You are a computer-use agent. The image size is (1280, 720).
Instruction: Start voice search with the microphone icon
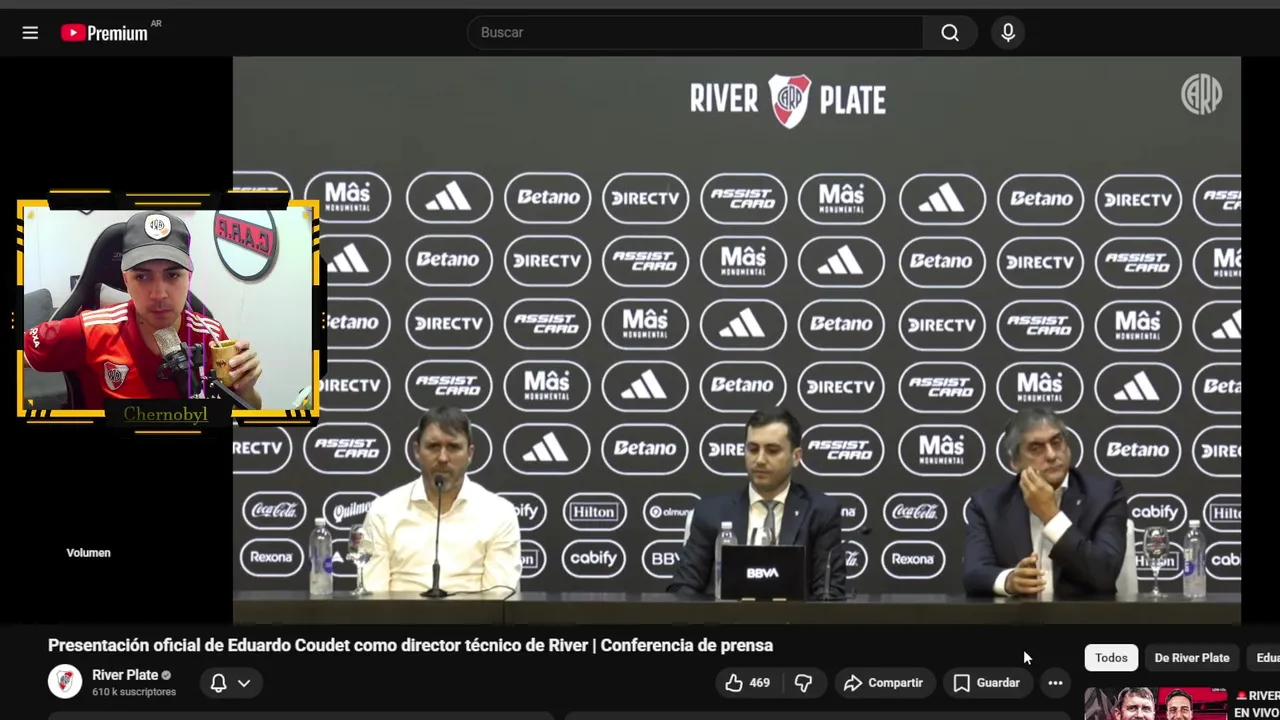coord(1008,33)
